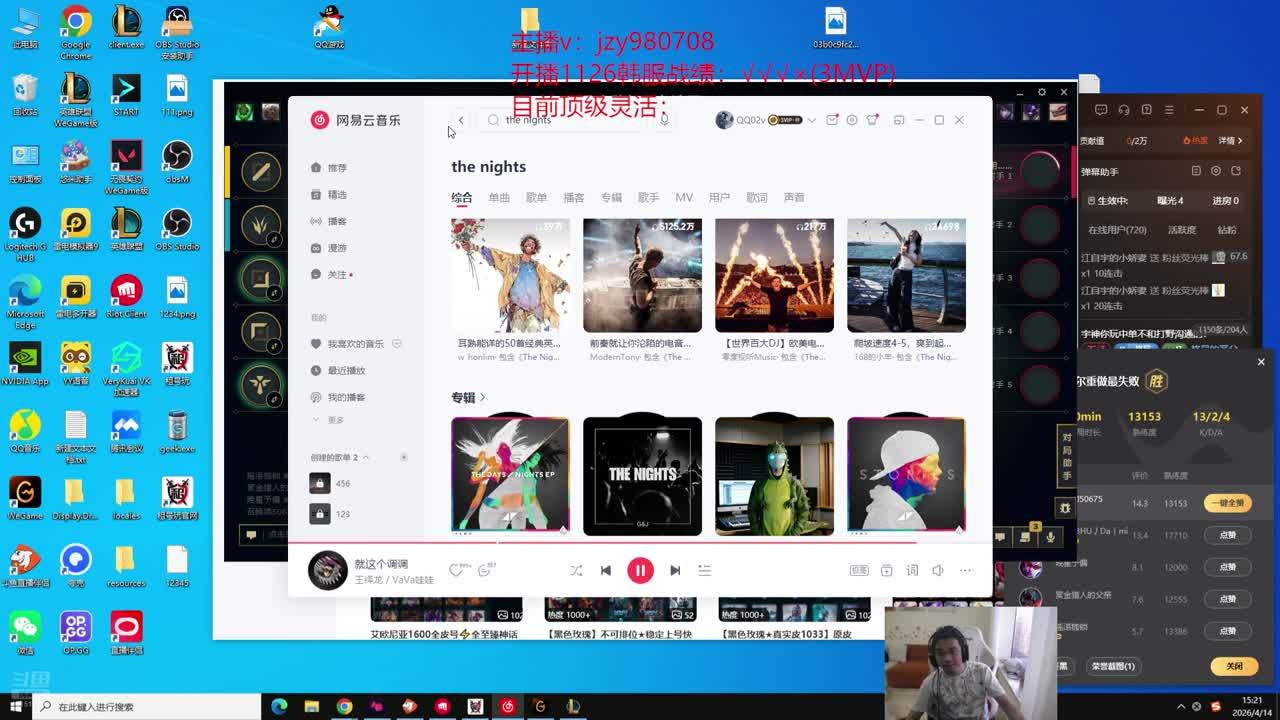Click the volume speaker icon
Image resolution: width=1280 pixels, height=720 pixels.
[x=938, y=570]
